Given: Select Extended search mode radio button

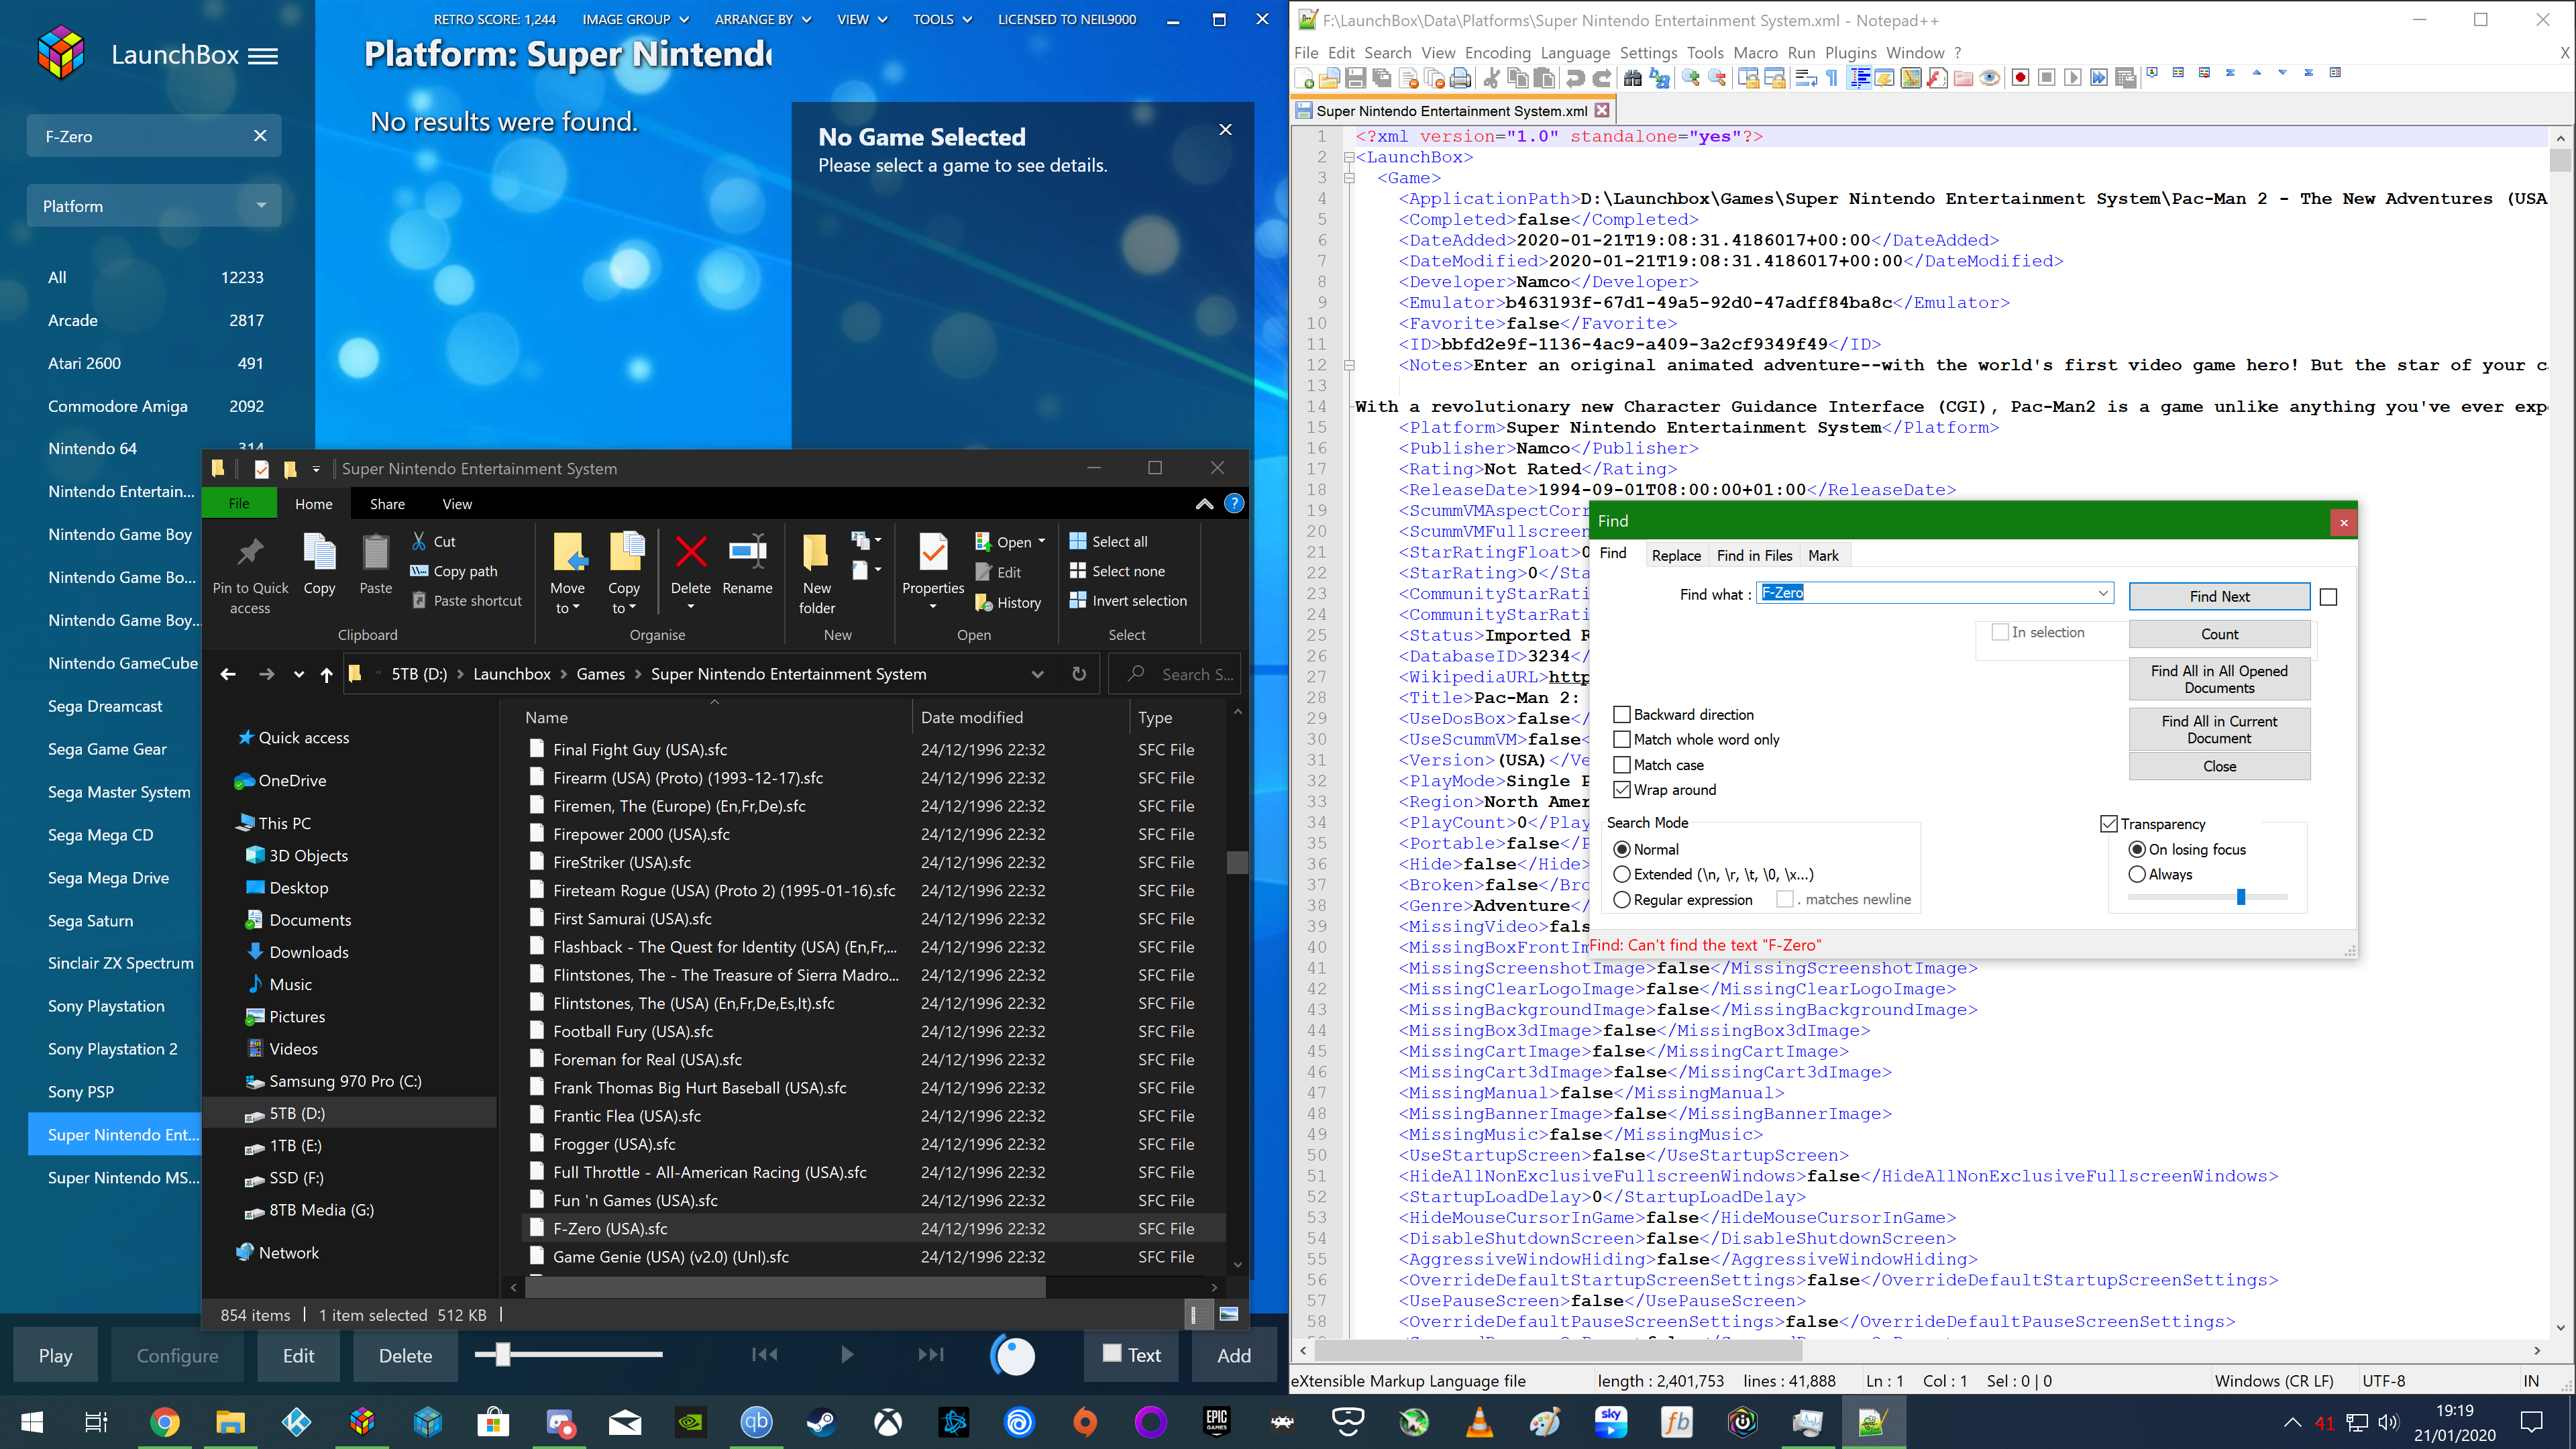Looking at the screenshot, I should pos(1622,874).
